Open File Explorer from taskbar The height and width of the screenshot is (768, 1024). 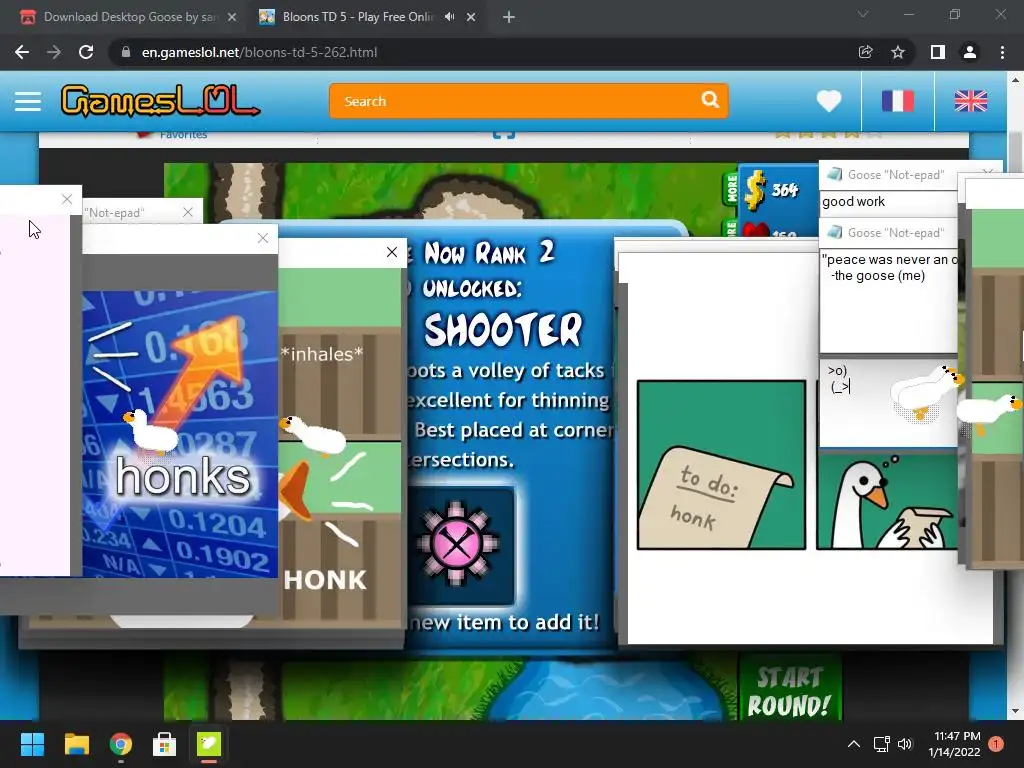[76, 744]
